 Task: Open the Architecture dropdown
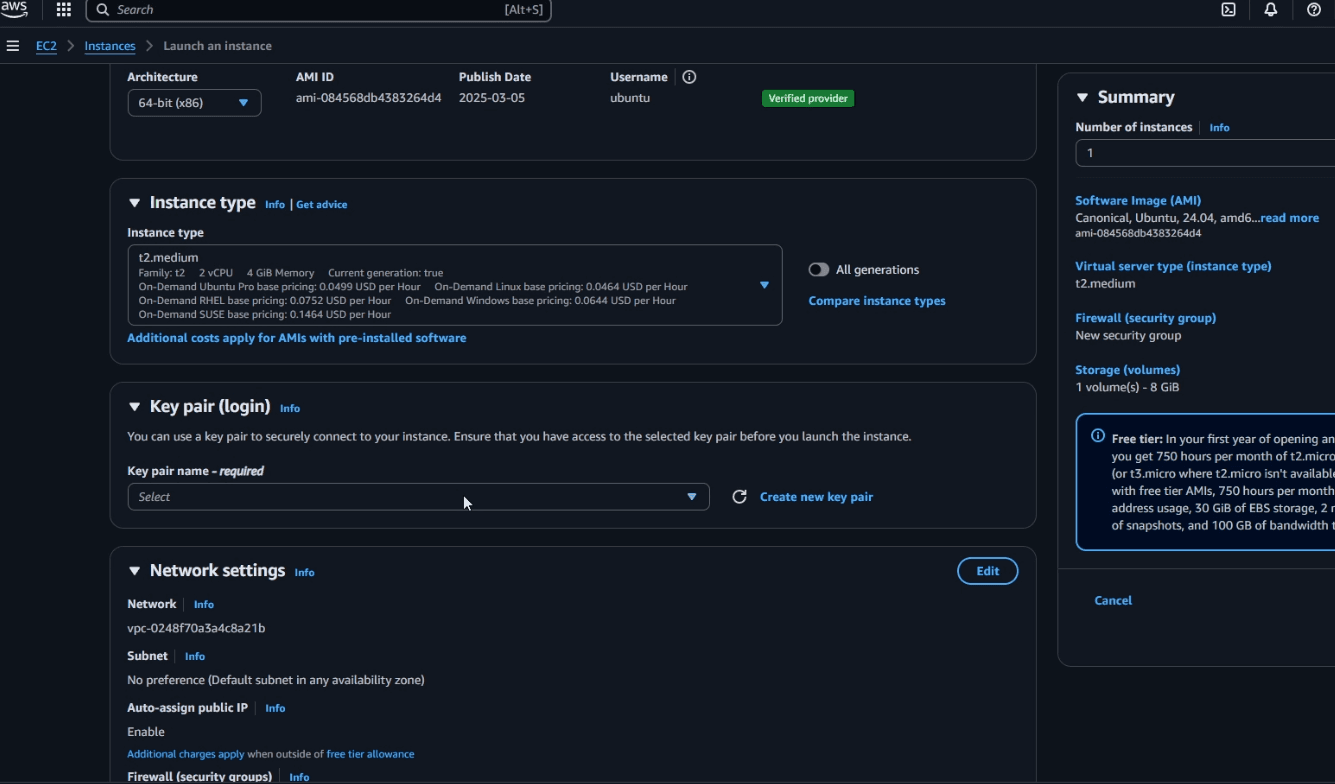[x=194, y=103]
